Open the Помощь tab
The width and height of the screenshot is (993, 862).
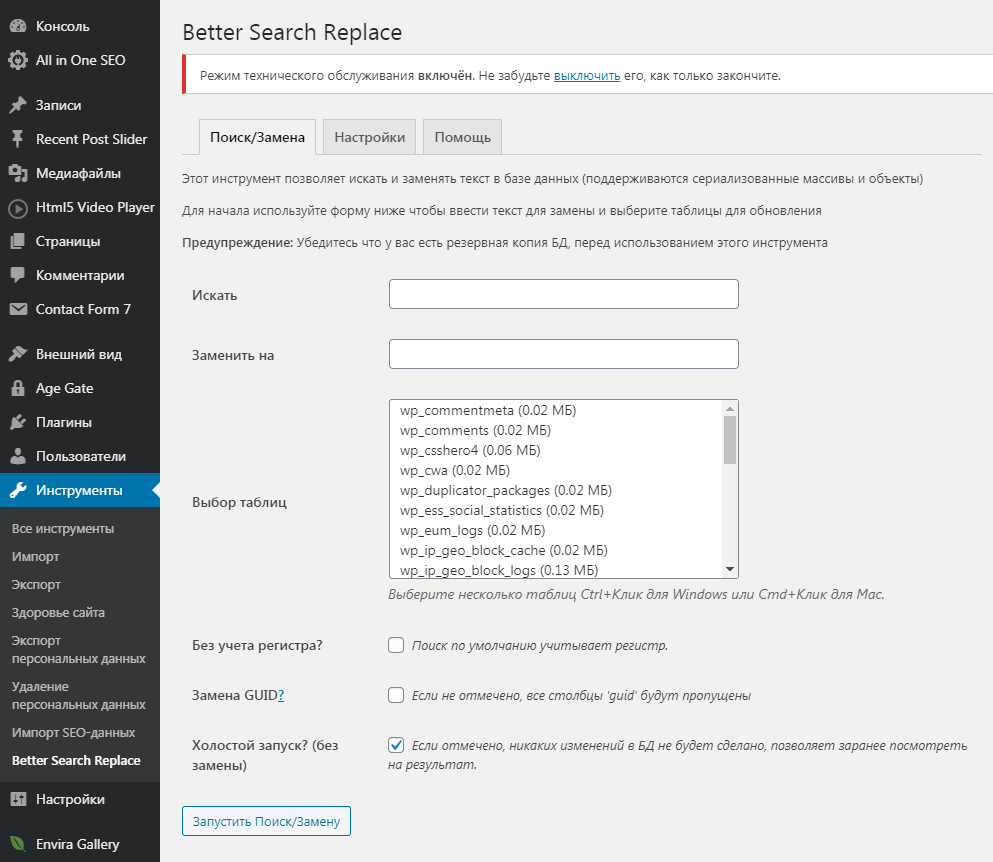coord(462,137)
